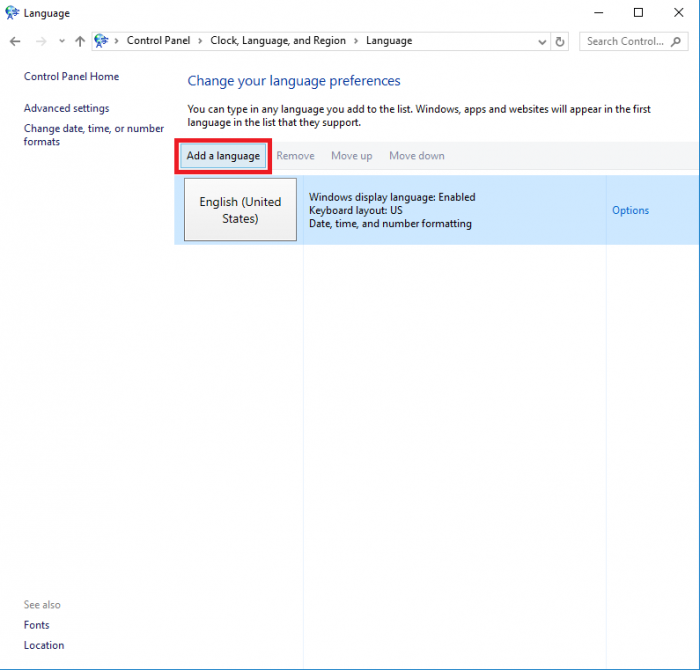Minimize the Language window
This screenshot has height=670, width=700.
pyautogui.click(x=599, y=13)
